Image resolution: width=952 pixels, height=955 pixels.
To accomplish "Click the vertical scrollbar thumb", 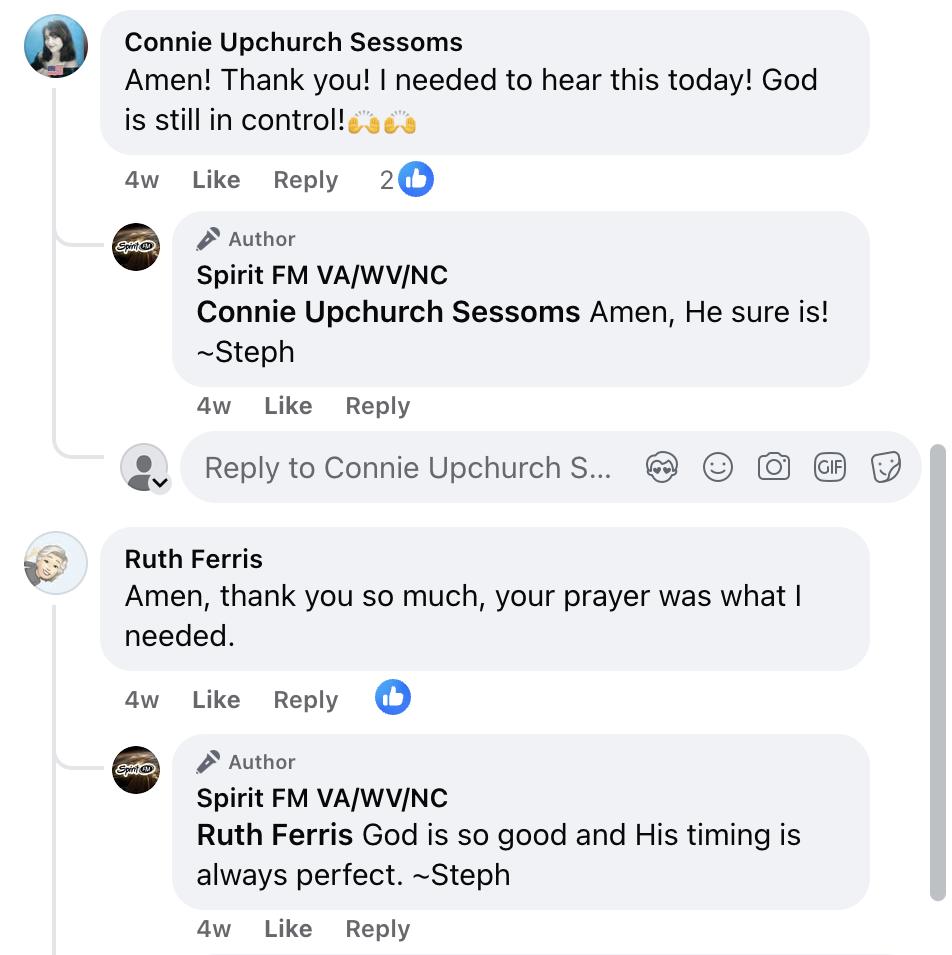I will (x=937, y=670).
